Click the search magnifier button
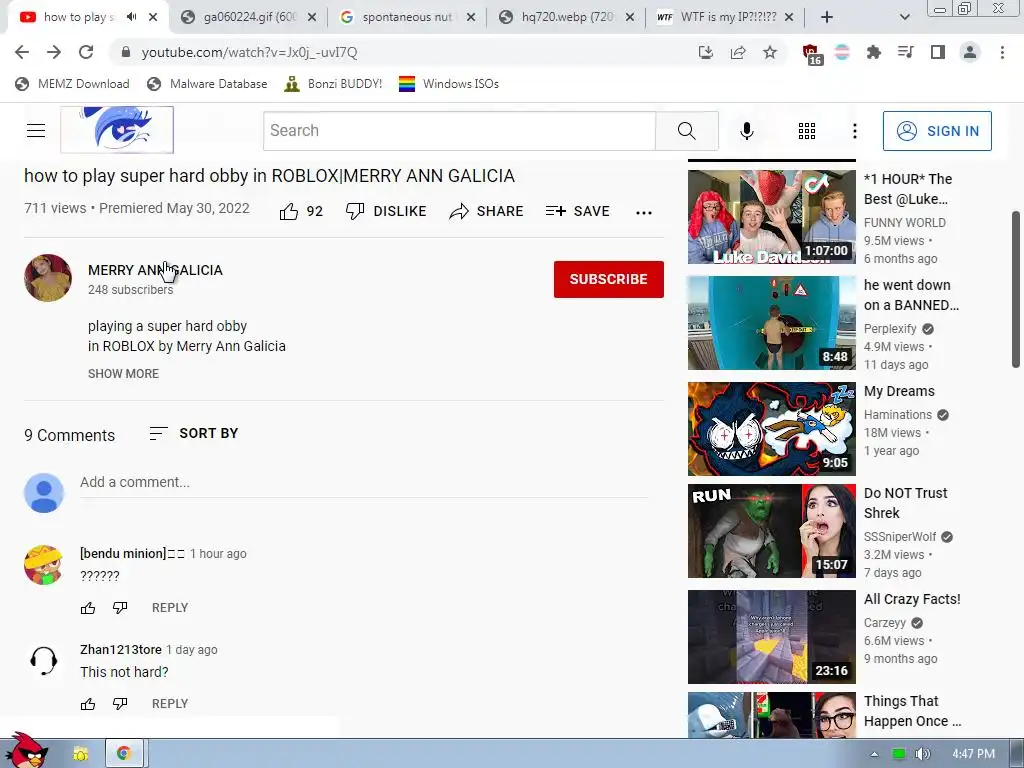The height and width of the screenshot is (768, 1024). (x=686, y=131)
